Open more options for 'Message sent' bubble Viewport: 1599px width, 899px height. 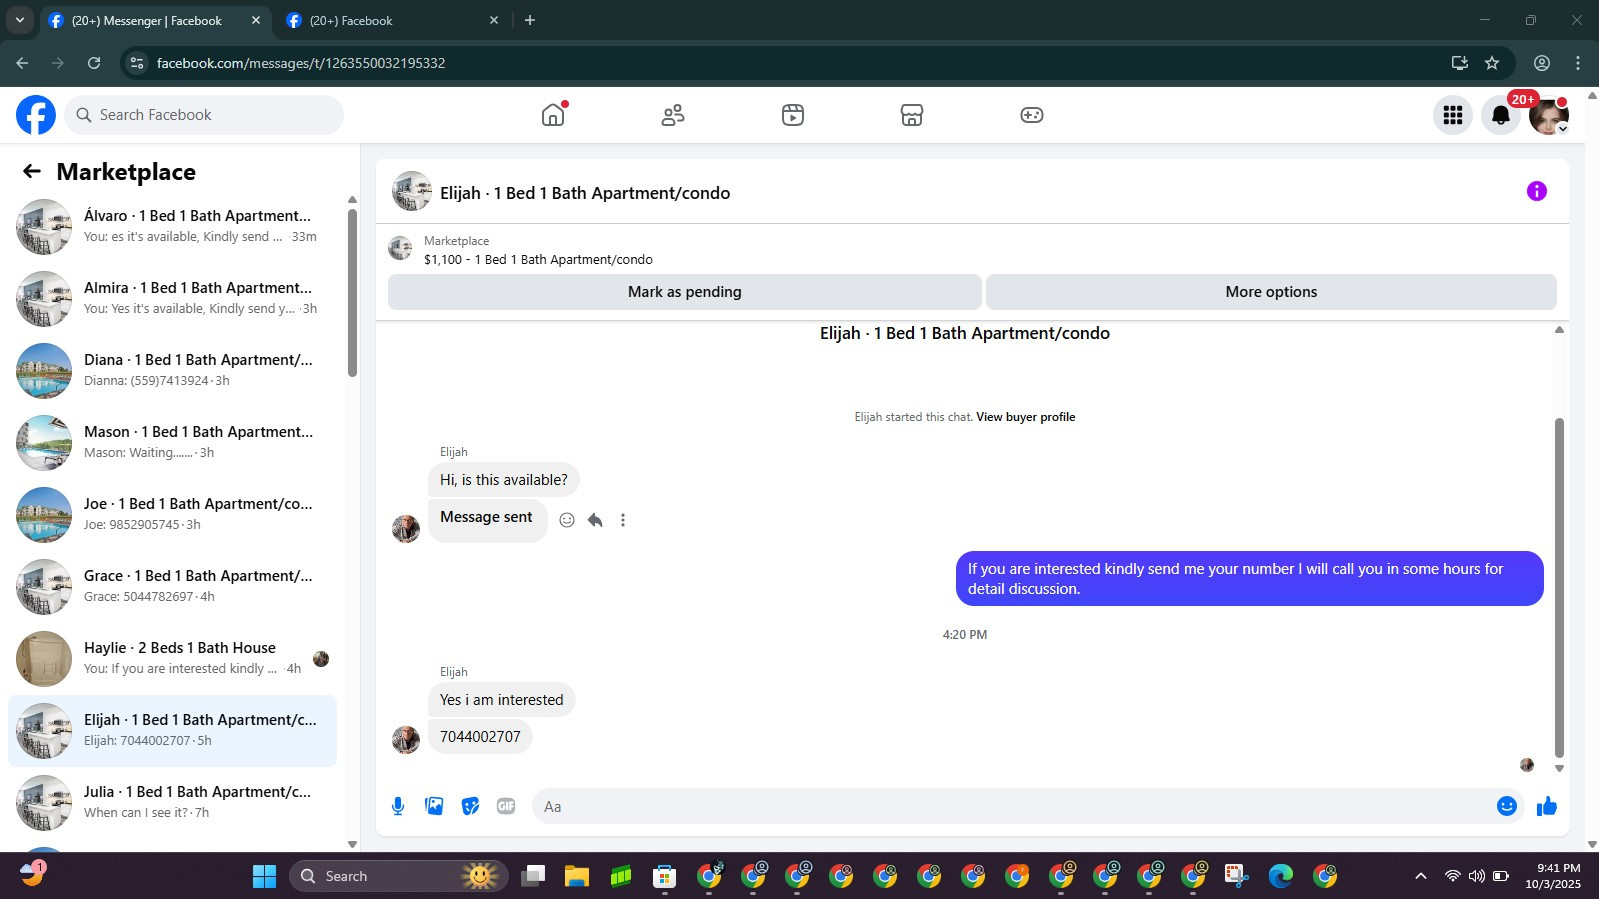pyautogui.click(x=623, y=520)
